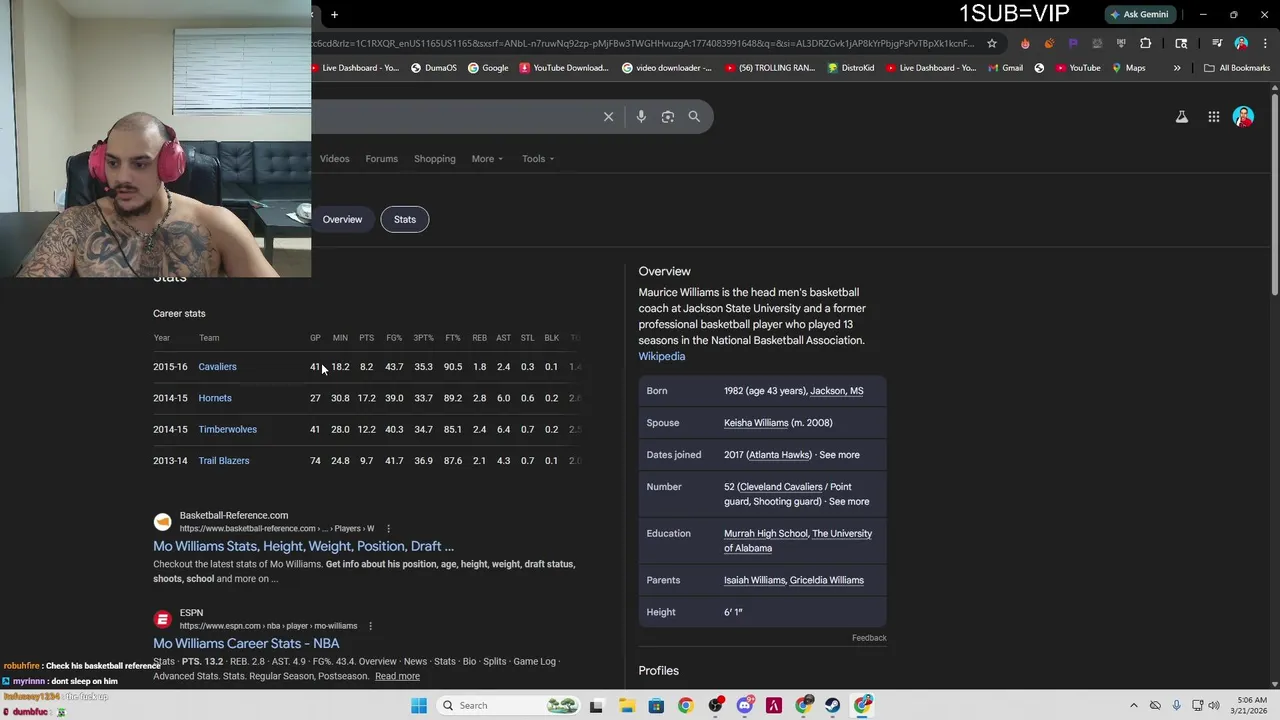Image resolution: width=1280 pixels, height=720 pixels.
Task: Open Google Lens image search icon
Action: click(x=668, y=117)
